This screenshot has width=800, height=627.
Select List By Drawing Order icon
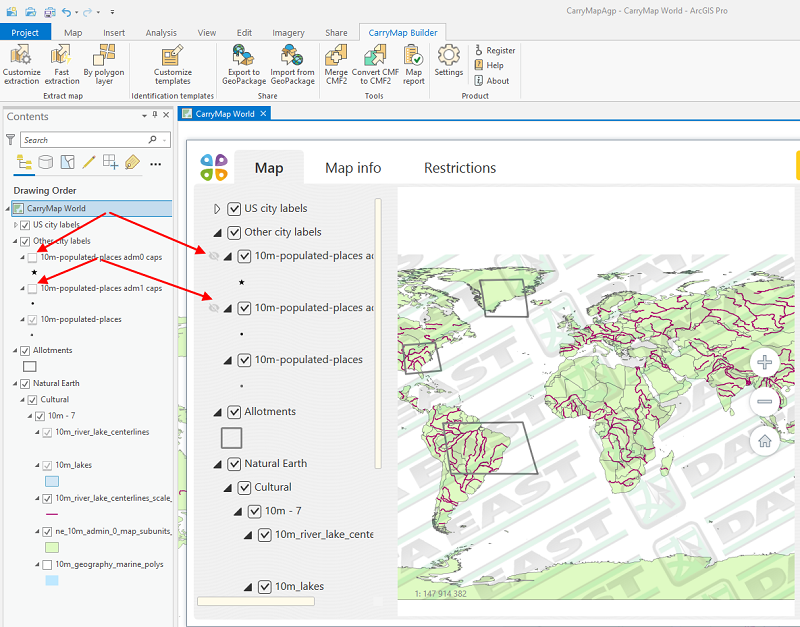click(x=24, y=163)
